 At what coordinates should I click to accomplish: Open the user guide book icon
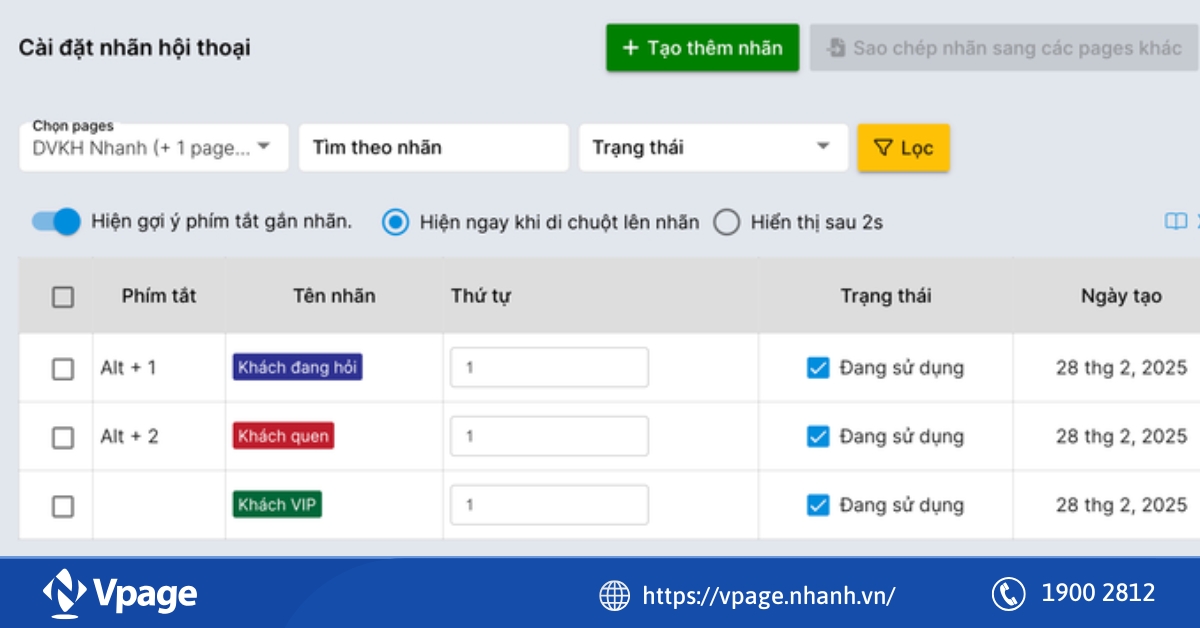click(x=1176, y=220)
